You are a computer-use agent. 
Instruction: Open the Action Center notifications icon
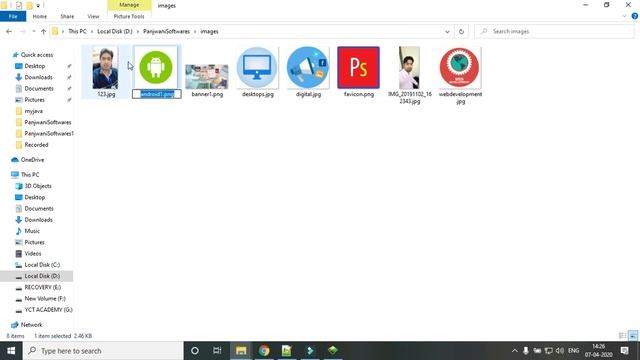(x=624, y=351)
